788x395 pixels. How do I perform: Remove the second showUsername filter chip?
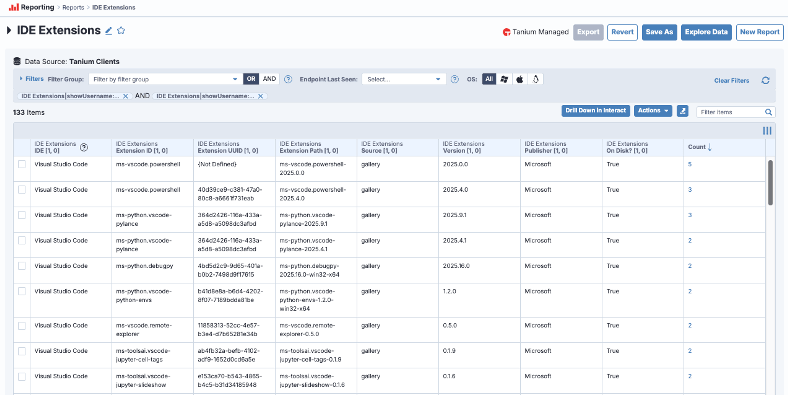click(x=260, y=96)
